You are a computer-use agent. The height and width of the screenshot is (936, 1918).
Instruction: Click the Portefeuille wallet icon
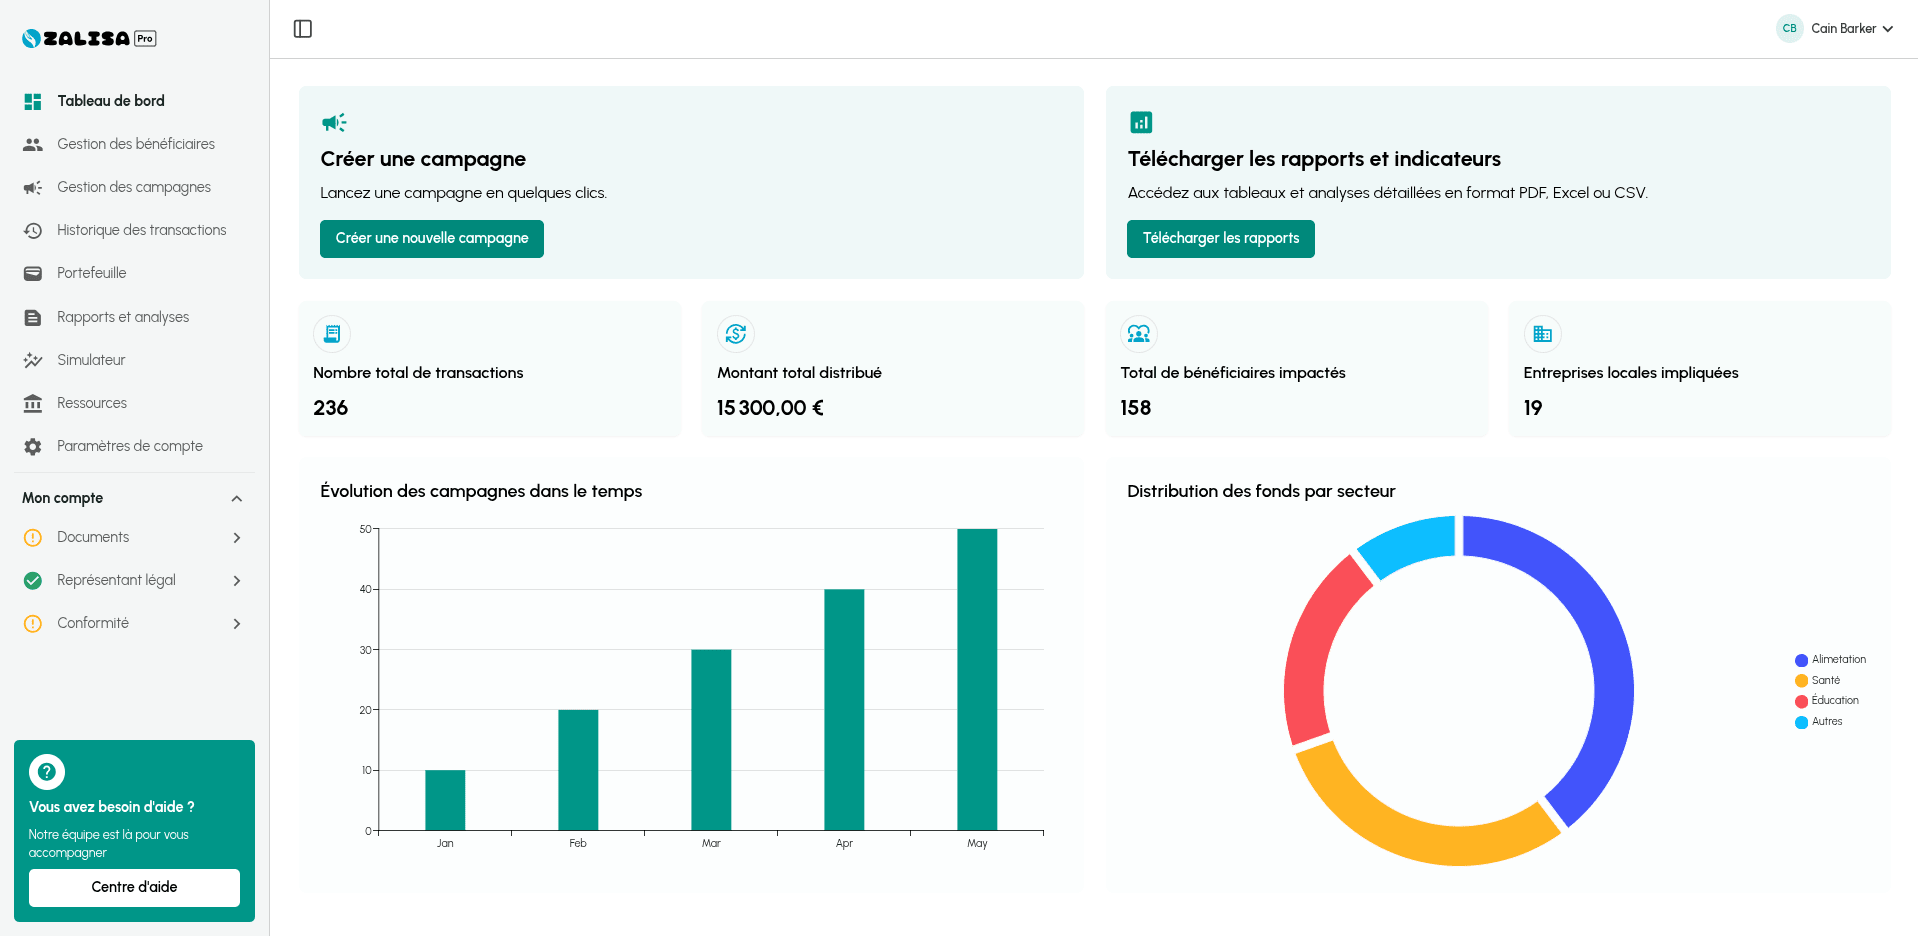tap(33, 273)
